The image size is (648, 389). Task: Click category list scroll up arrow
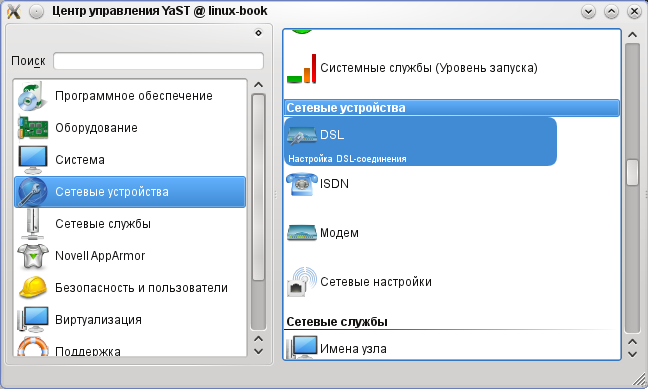258,85
